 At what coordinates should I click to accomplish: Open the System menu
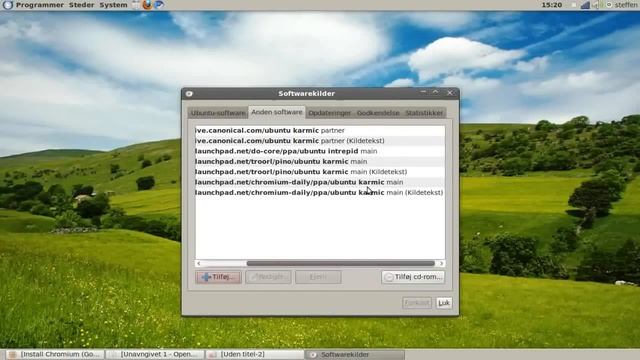pyautogui.click(x=113, y=5)
